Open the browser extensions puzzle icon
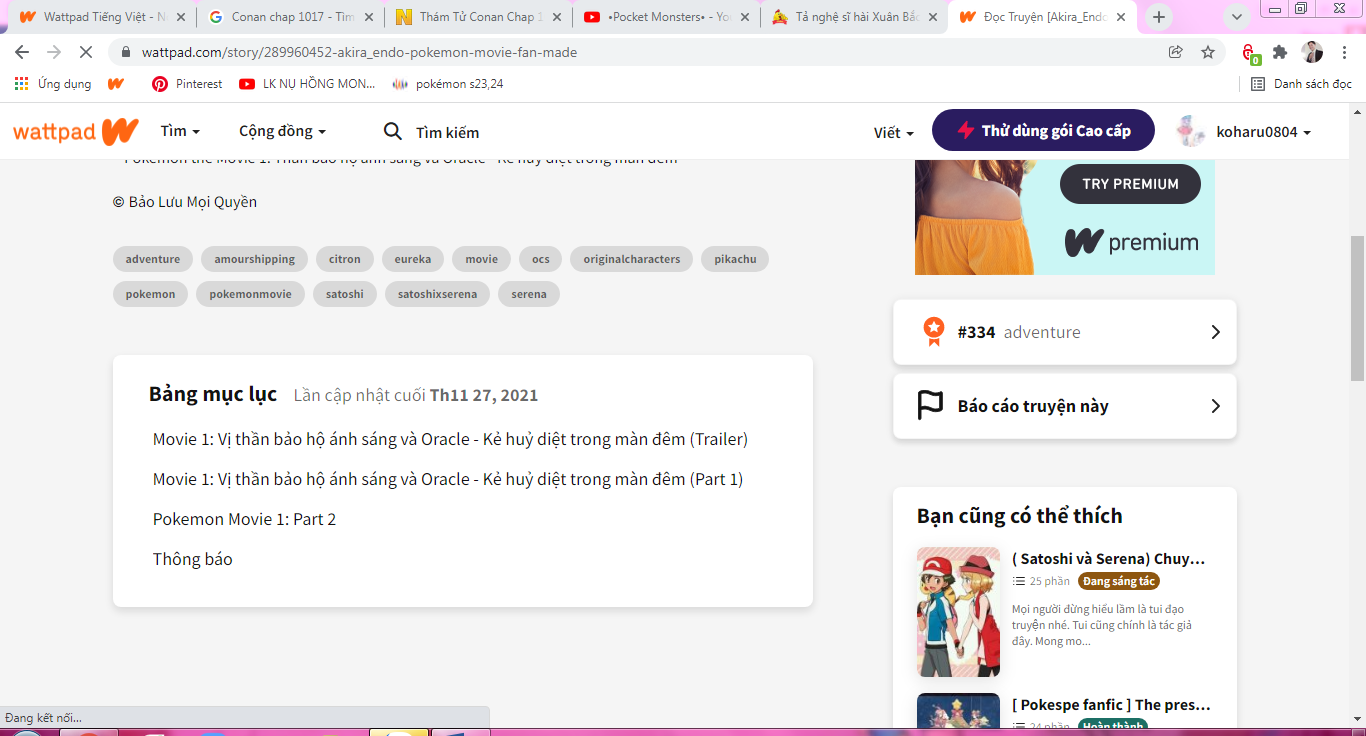1366x736 pixels. coord(1280,52)
